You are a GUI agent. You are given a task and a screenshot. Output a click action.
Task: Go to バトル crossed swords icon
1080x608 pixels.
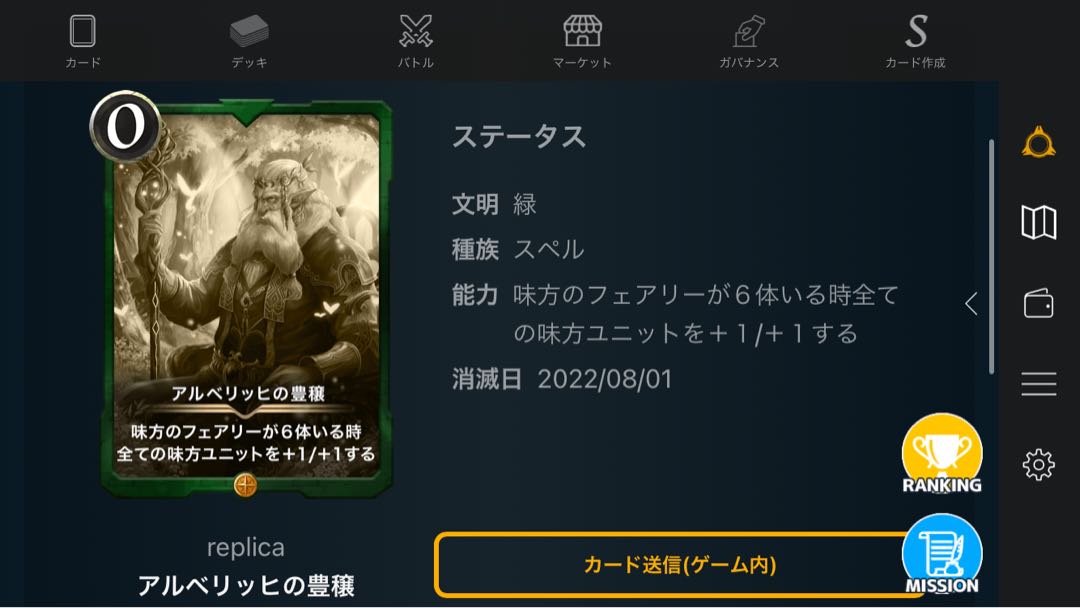click(x=416, y=31)
